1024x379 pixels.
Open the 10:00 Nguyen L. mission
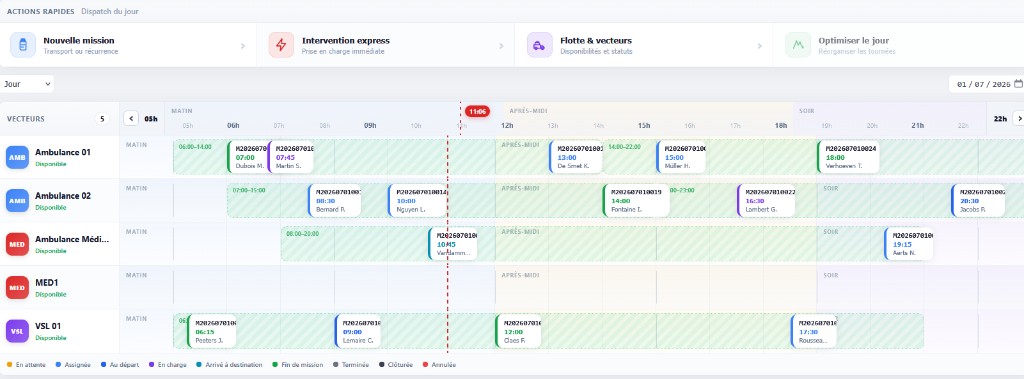(x=418, y=200)
